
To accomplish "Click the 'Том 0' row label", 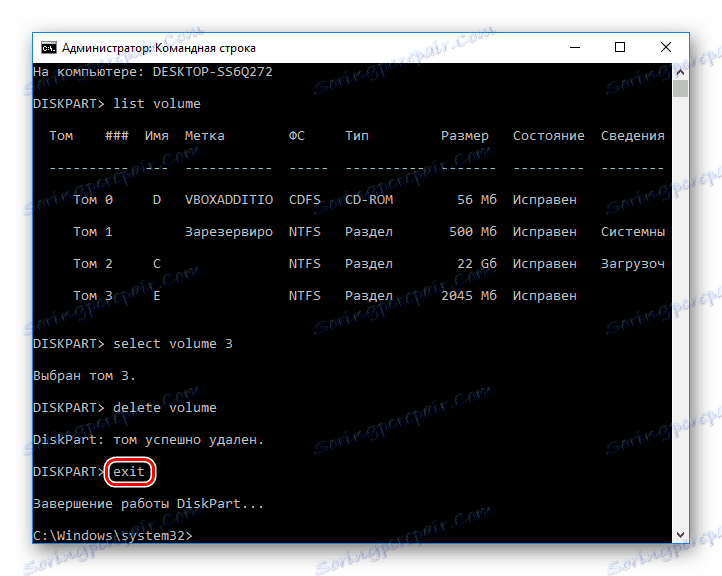I will pyautogui.click(x=93, y=200).
